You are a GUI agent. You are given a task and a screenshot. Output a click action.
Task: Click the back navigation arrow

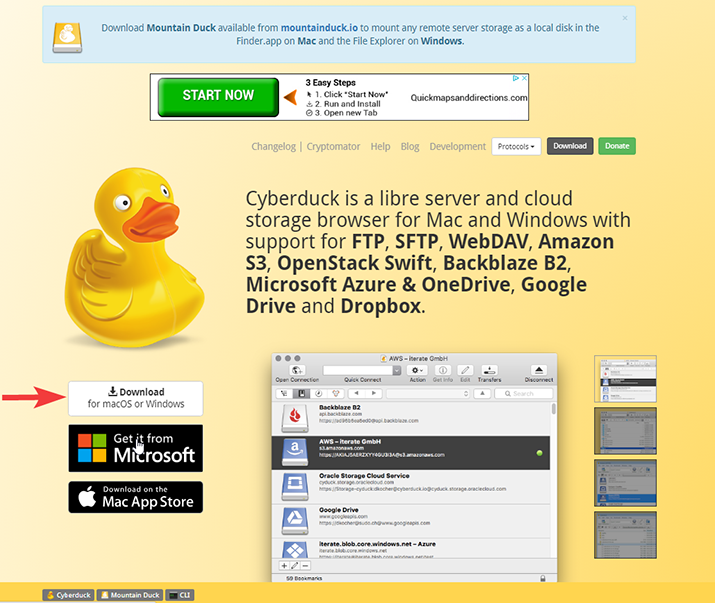tap(357, 393)
